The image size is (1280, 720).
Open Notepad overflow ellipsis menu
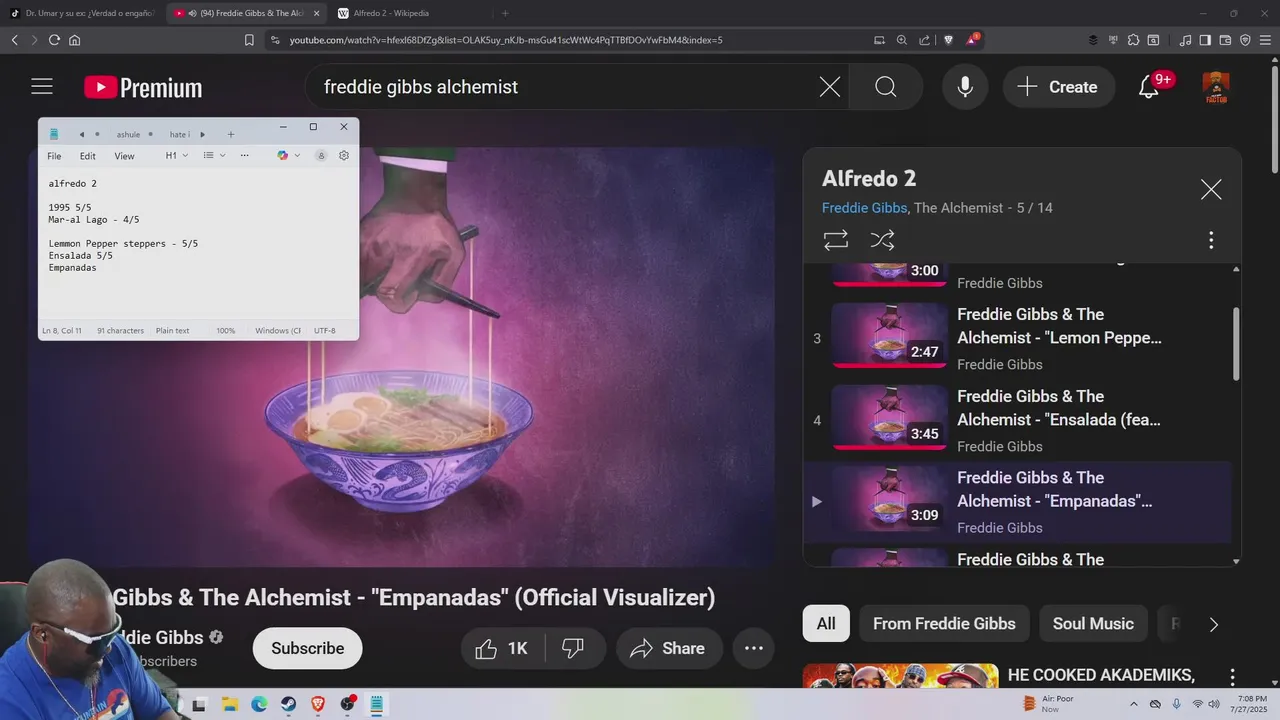tap(244, 156)
